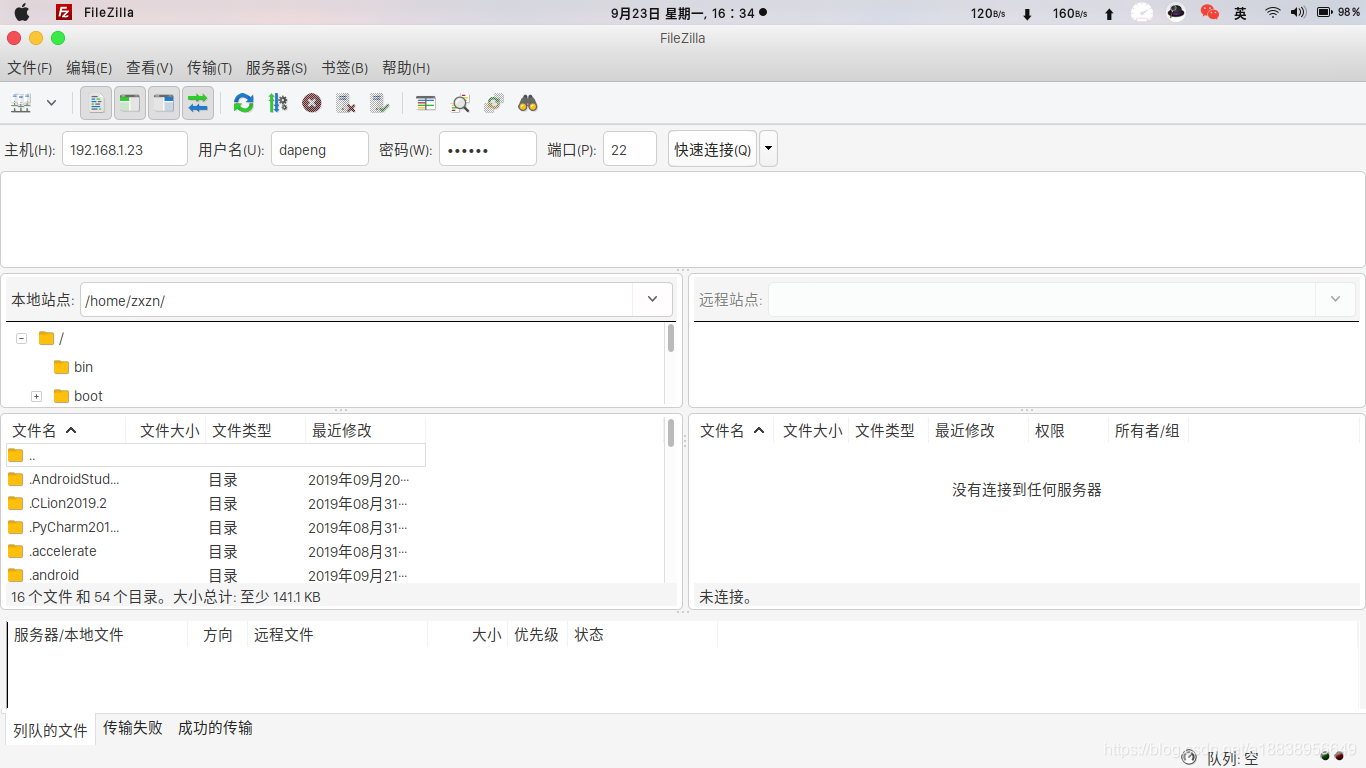
Task: Switch to the 传输失败 tab
Action: pos(133,728)
